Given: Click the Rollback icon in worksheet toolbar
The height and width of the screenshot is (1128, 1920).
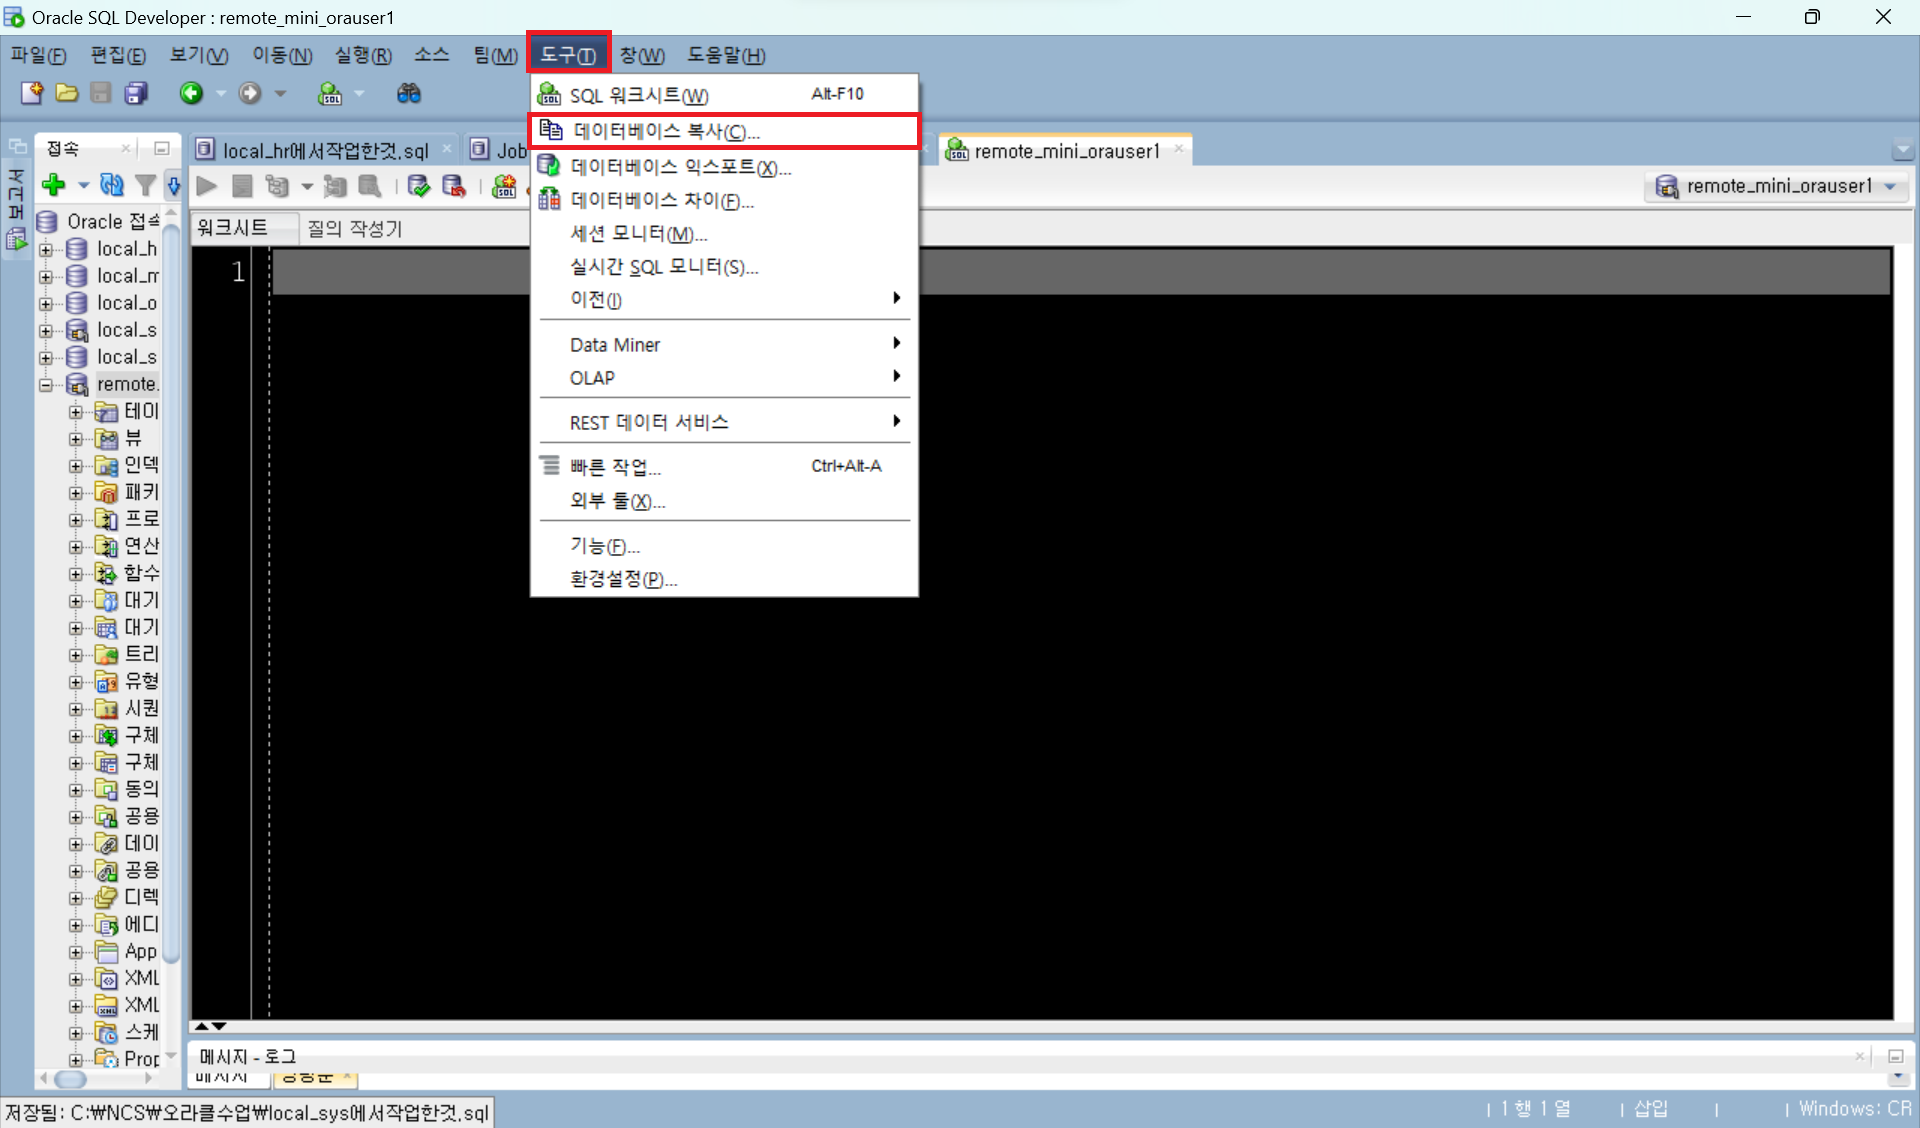Looking at the screenshot, I should [453, 186].
